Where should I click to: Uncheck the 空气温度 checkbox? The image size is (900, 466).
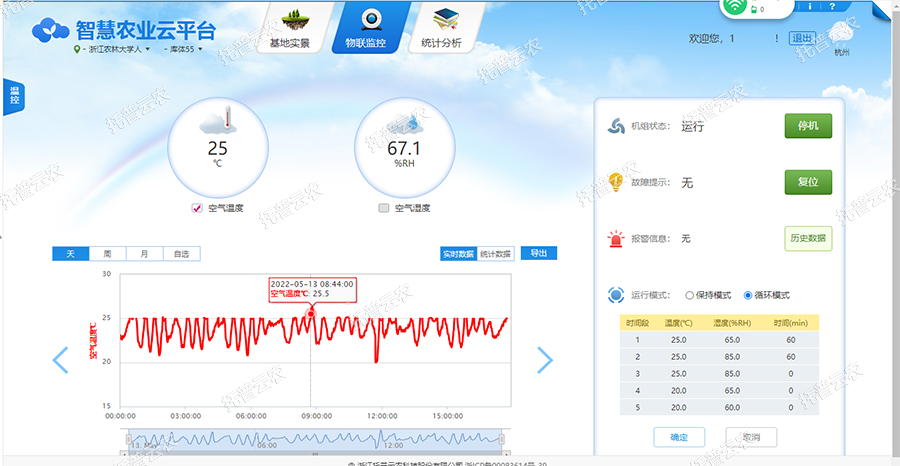click(x=197, y=208)
